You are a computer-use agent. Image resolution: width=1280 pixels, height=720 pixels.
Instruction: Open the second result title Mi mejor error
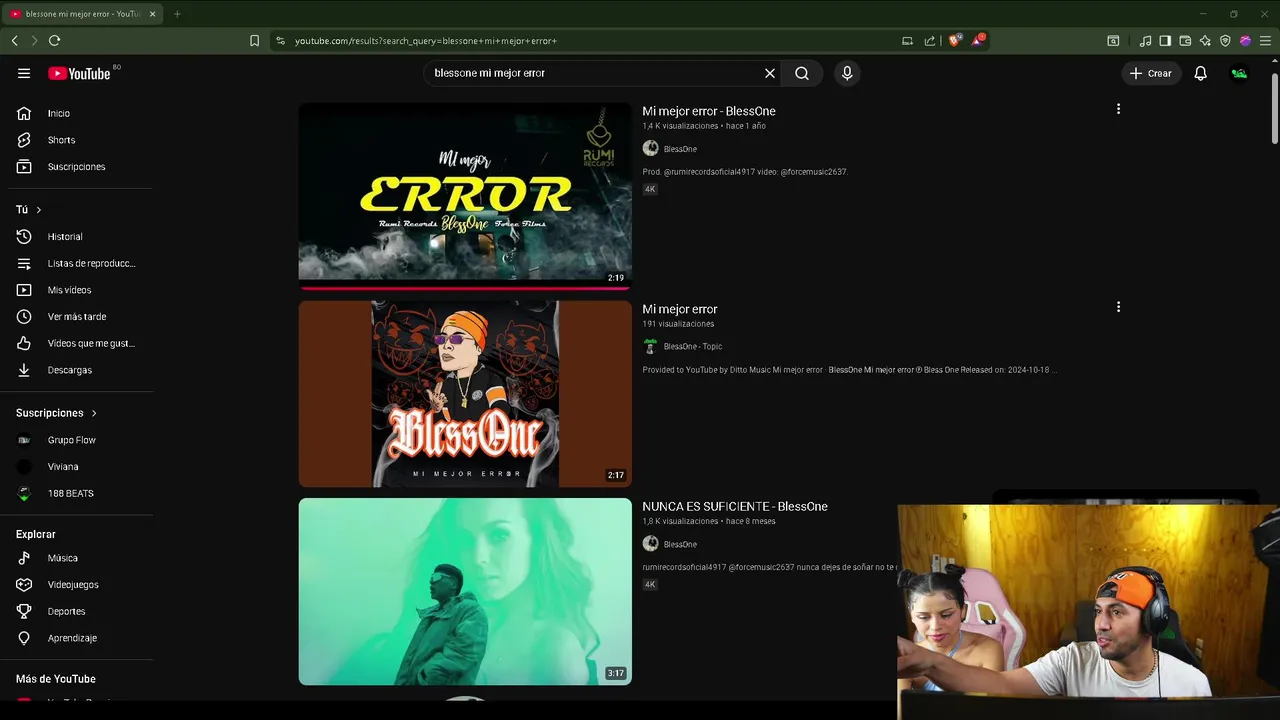pyautogui.click(x=680, y=309)
